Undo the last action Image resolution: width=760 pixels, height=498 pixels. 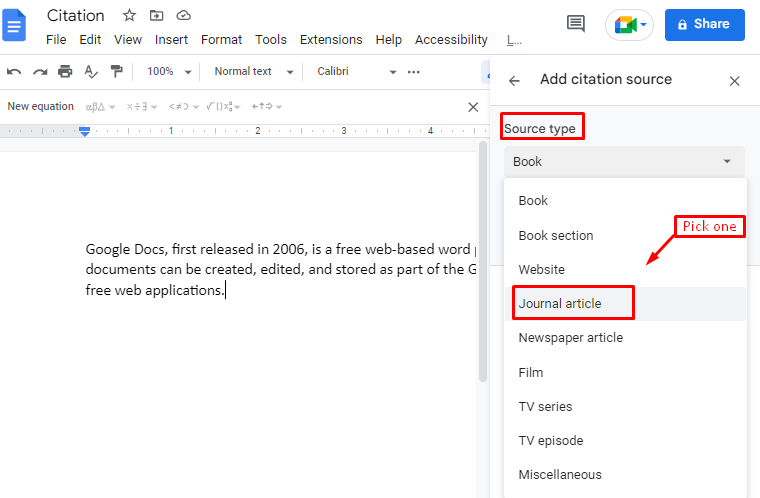coord(14,72)
